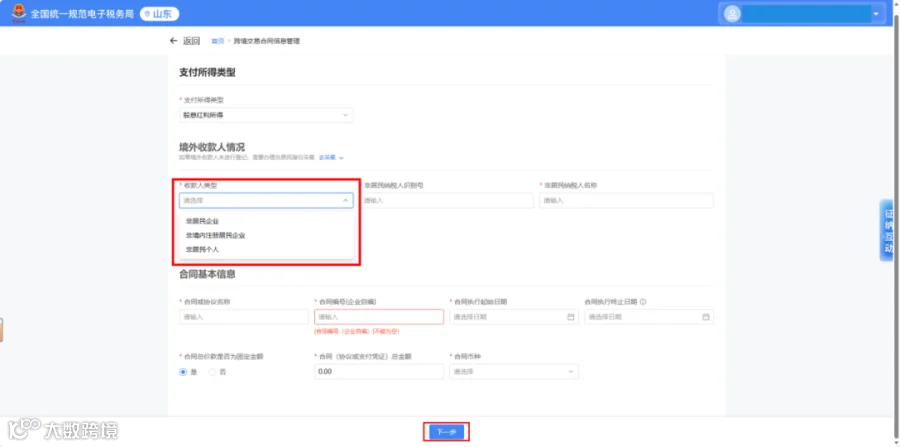Click the tax bureau emblem logo

coord(19,13)
